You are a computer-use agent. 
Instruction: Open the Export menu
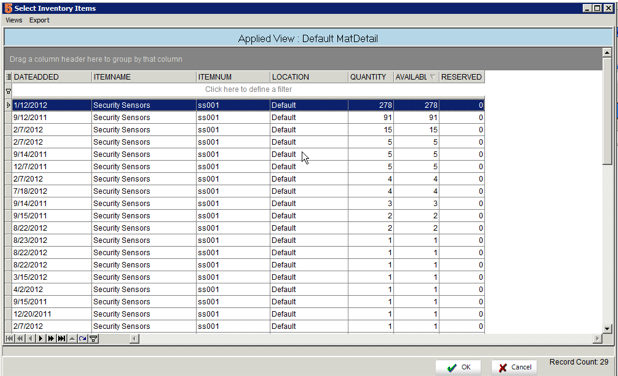pyautogui.click(x=39, y=20)
